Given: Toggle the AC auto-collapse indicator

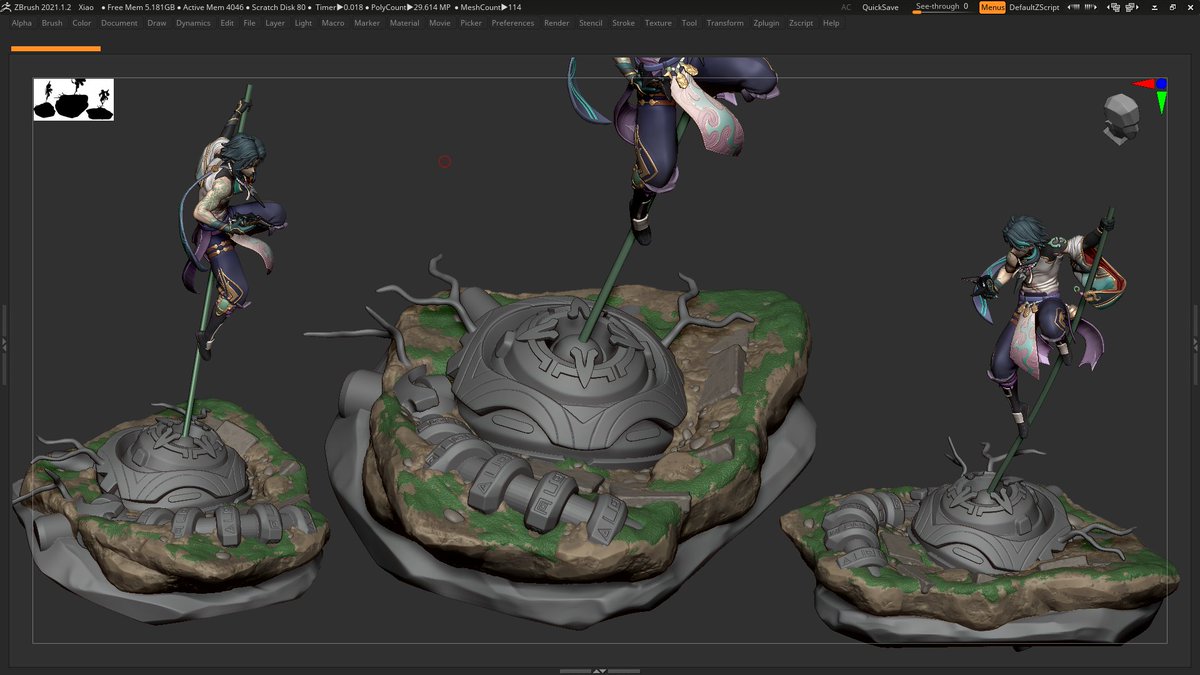Looking at the screenshot, I should [x=846, y=7].
